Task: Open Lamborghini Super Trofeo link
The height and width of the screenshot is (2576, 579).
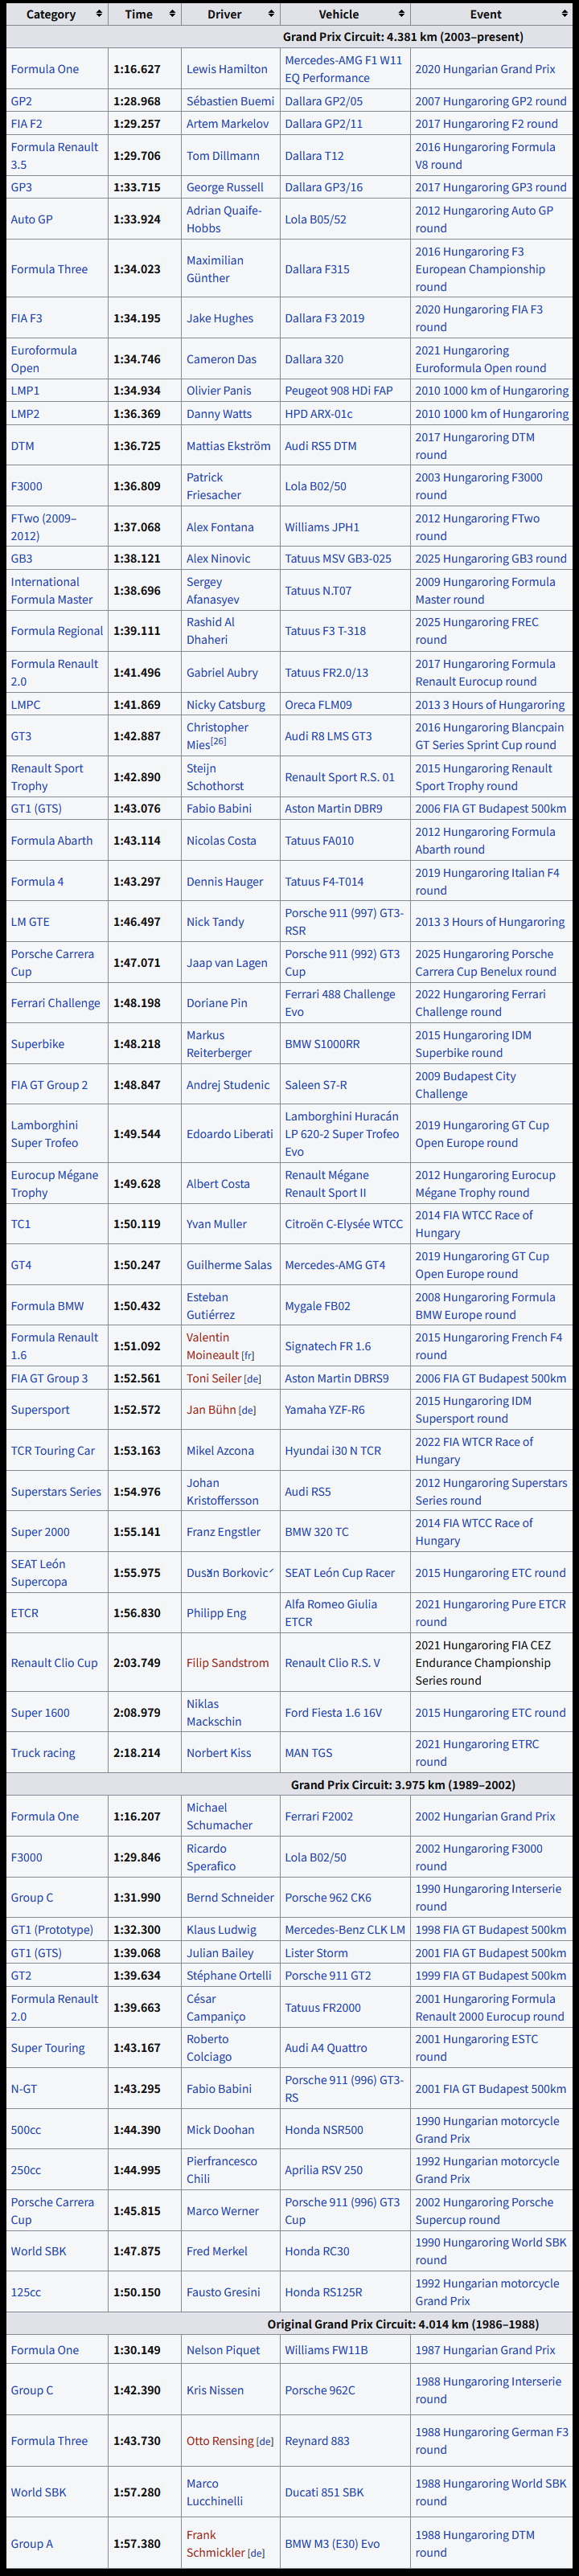Action: 44,1134
